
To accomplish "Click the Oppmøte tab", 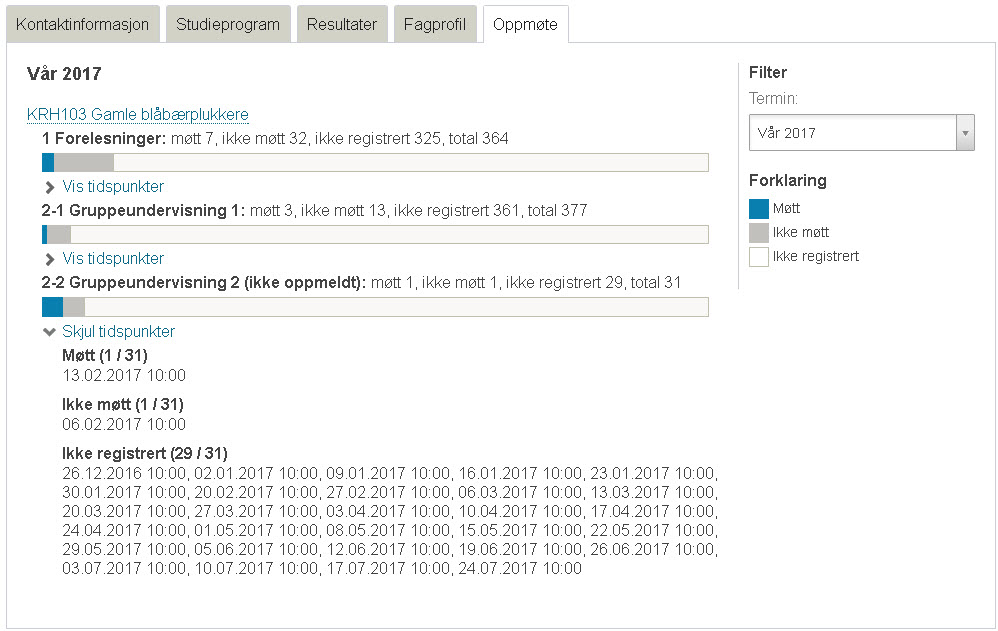I will click(525, 24).
